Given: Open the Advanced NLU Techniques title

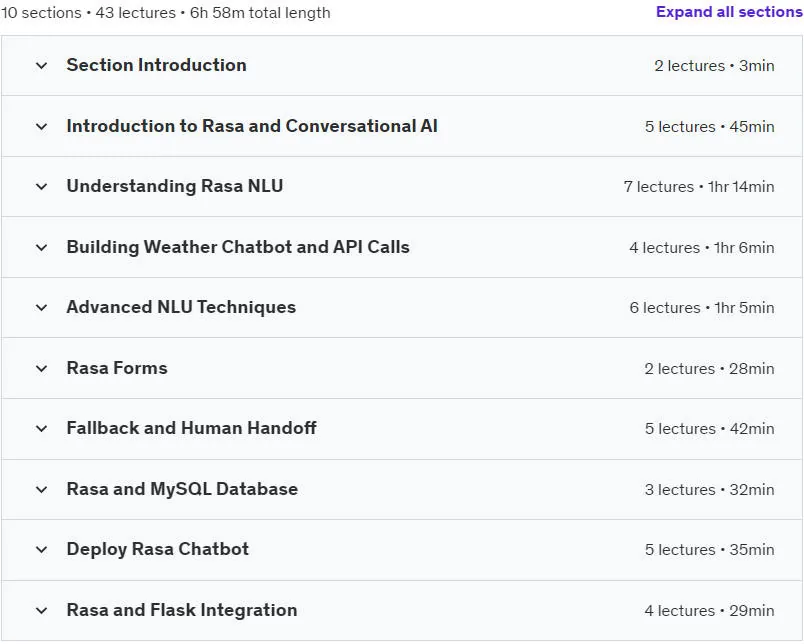Looking at the screenshot, I should [181, 307].
